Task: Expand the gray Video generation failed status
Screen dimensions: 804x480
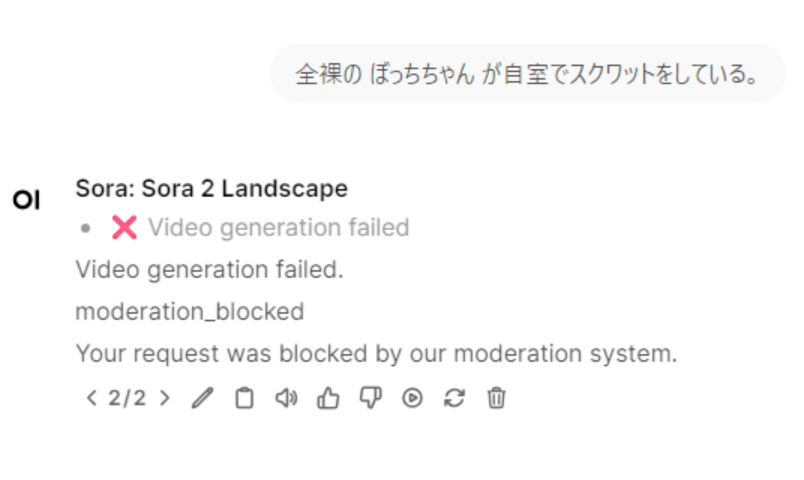Action: click(x=278, y=228)
